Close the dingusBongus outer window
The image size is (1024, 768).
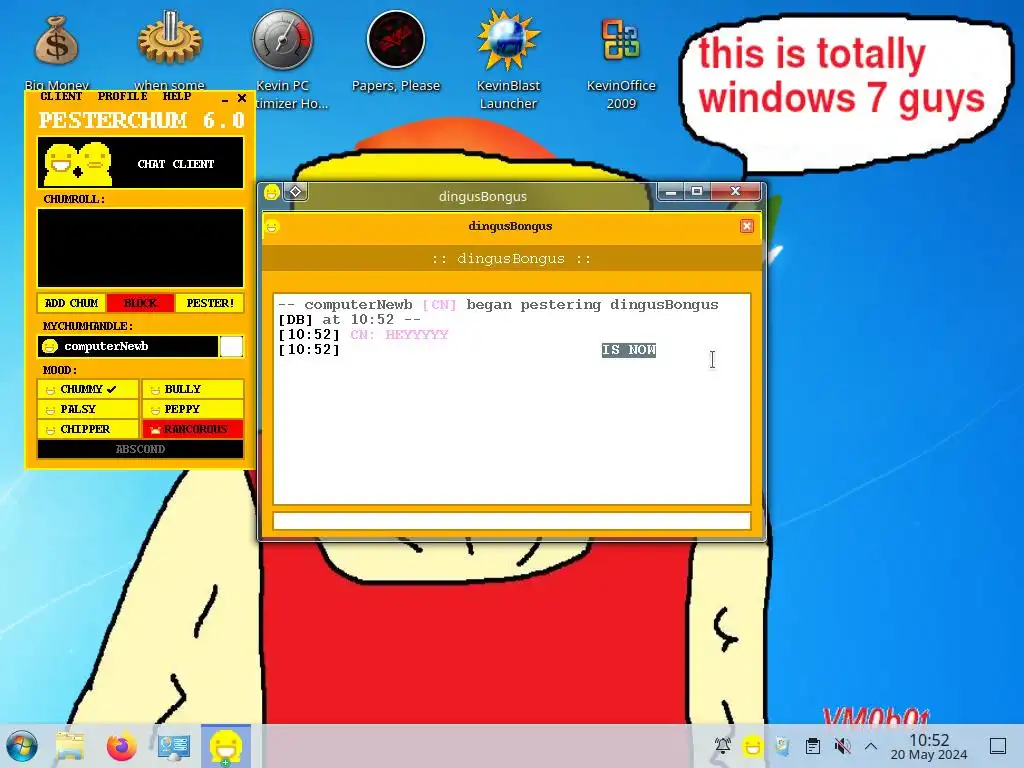click(x=735, y=191)
